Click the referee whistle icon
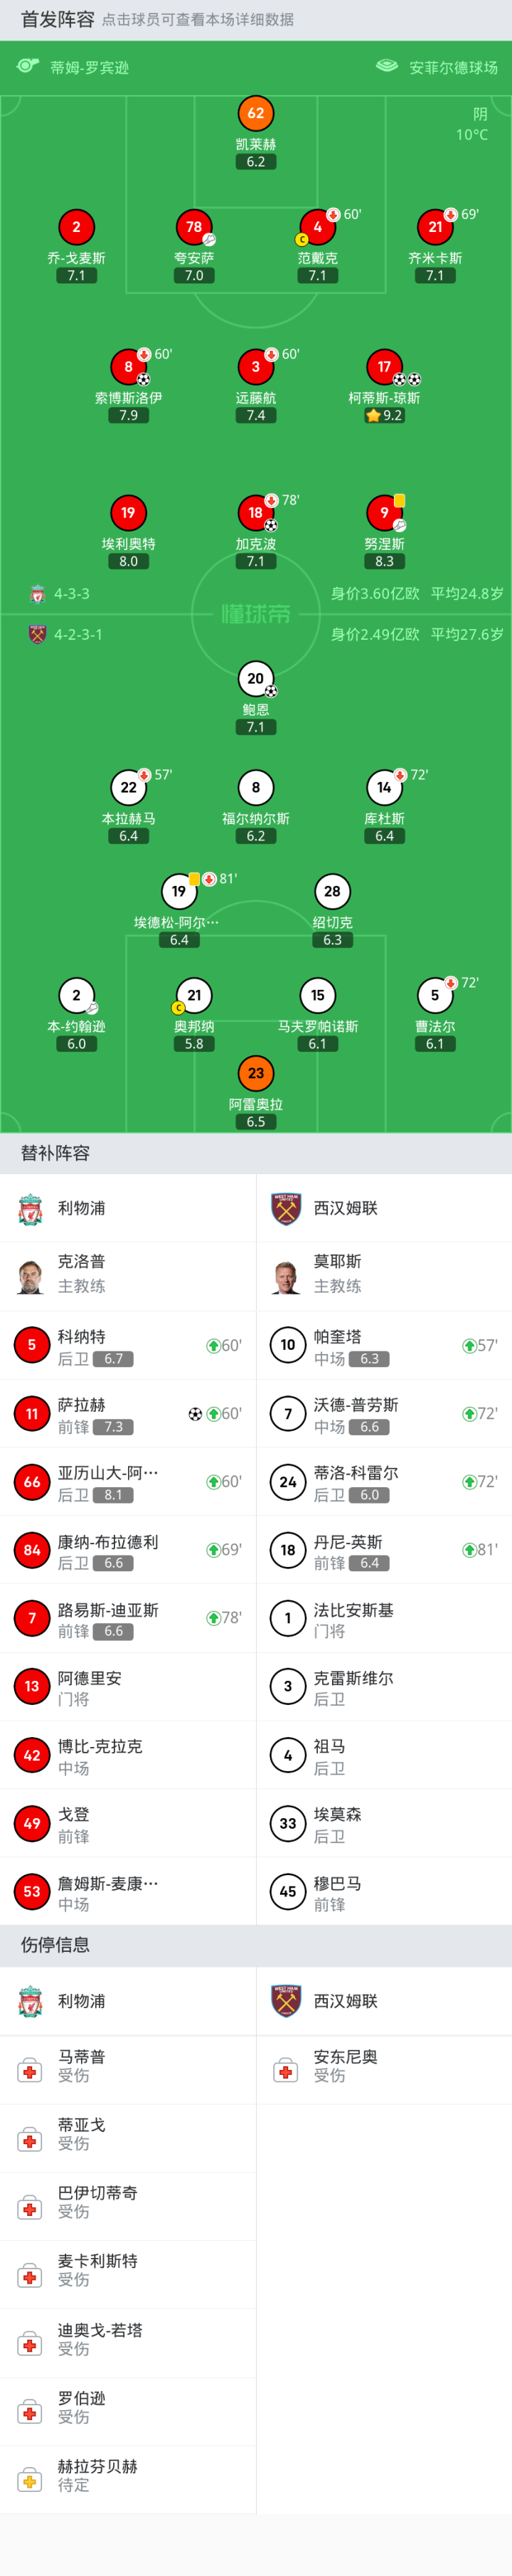 (27, 66)
